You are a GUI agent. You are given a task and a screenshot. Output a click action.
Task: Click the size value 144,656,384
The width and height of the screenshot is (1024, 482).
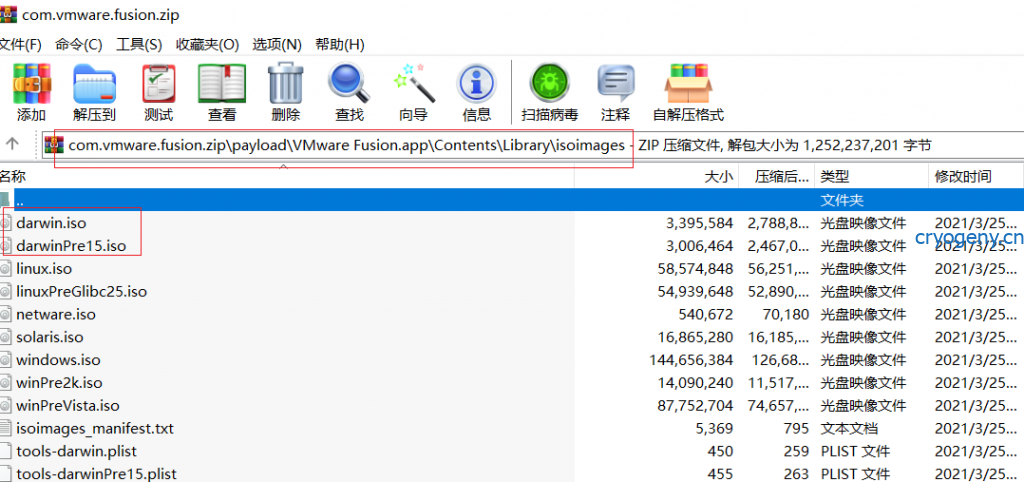coord(692,360)
